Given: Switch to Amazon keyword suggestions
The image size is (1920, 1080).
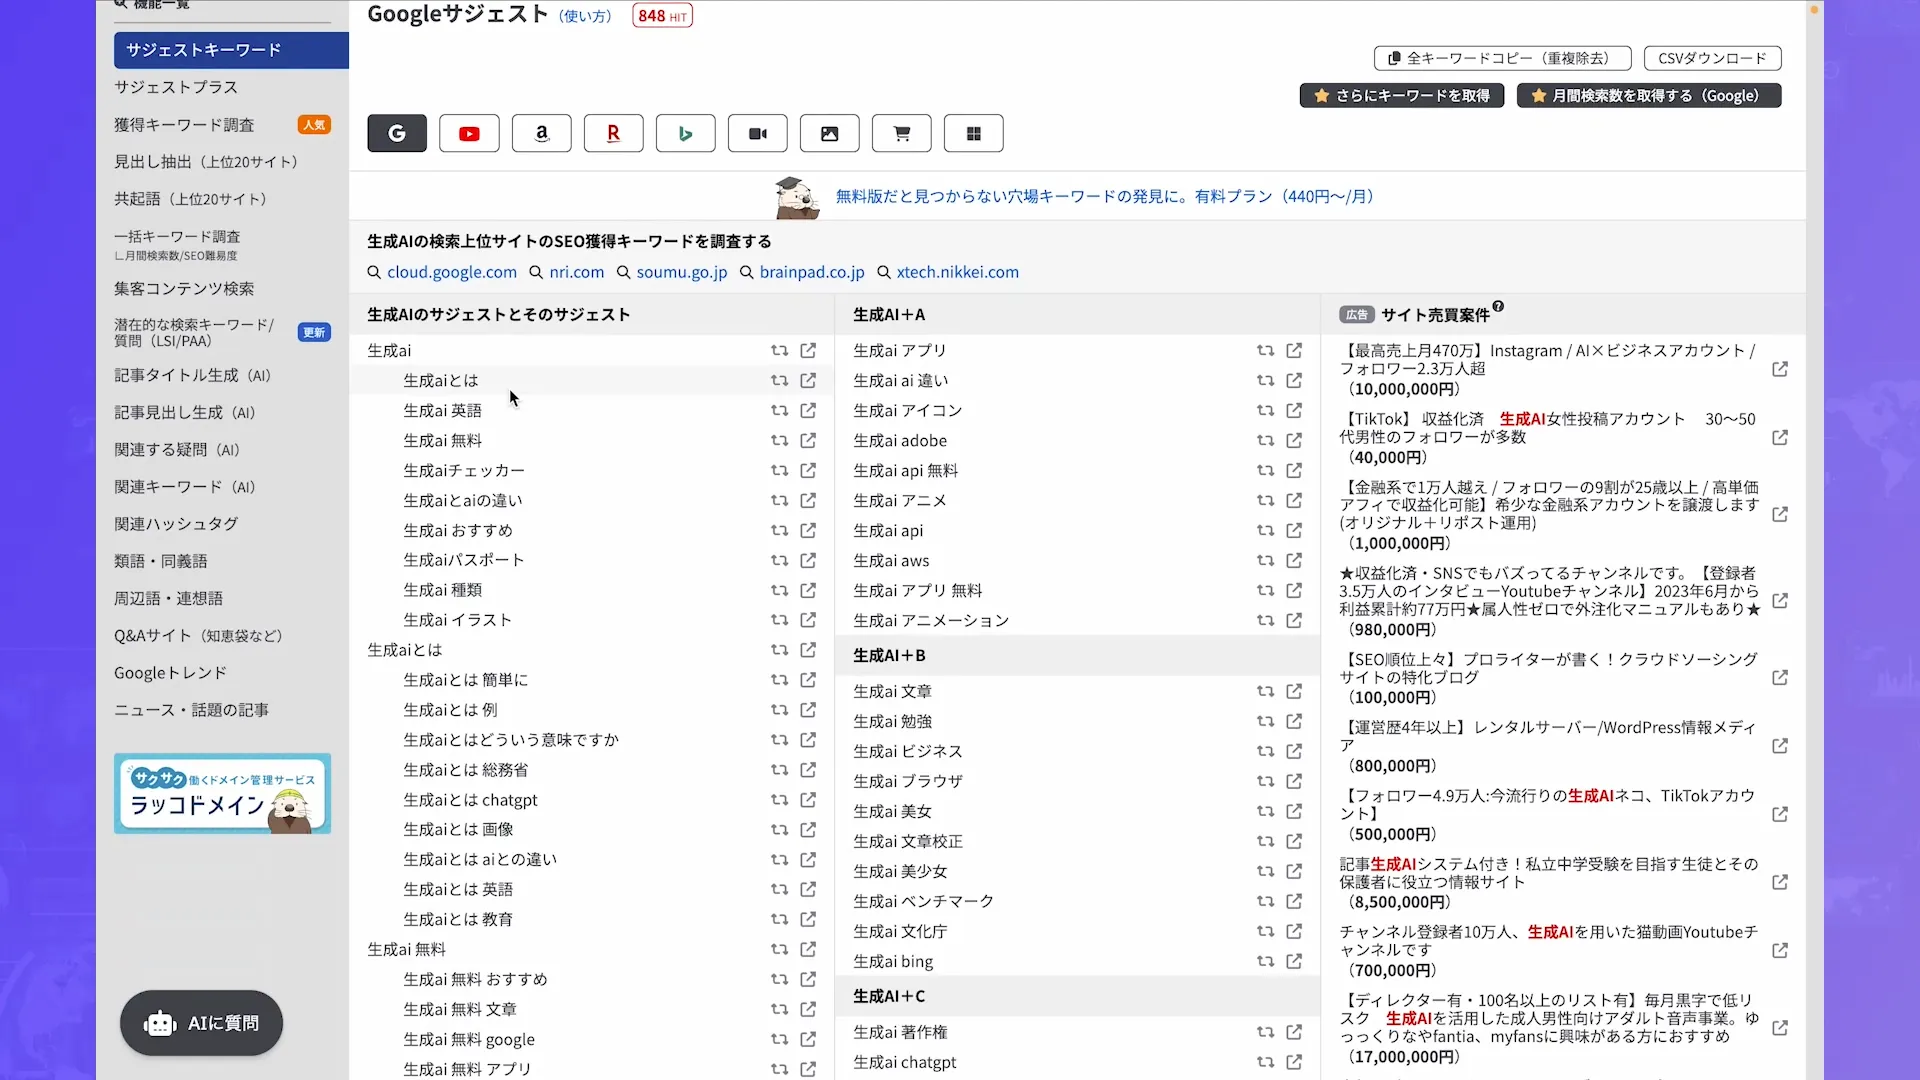Looking at the screenshot, I should tap(541, 133).
